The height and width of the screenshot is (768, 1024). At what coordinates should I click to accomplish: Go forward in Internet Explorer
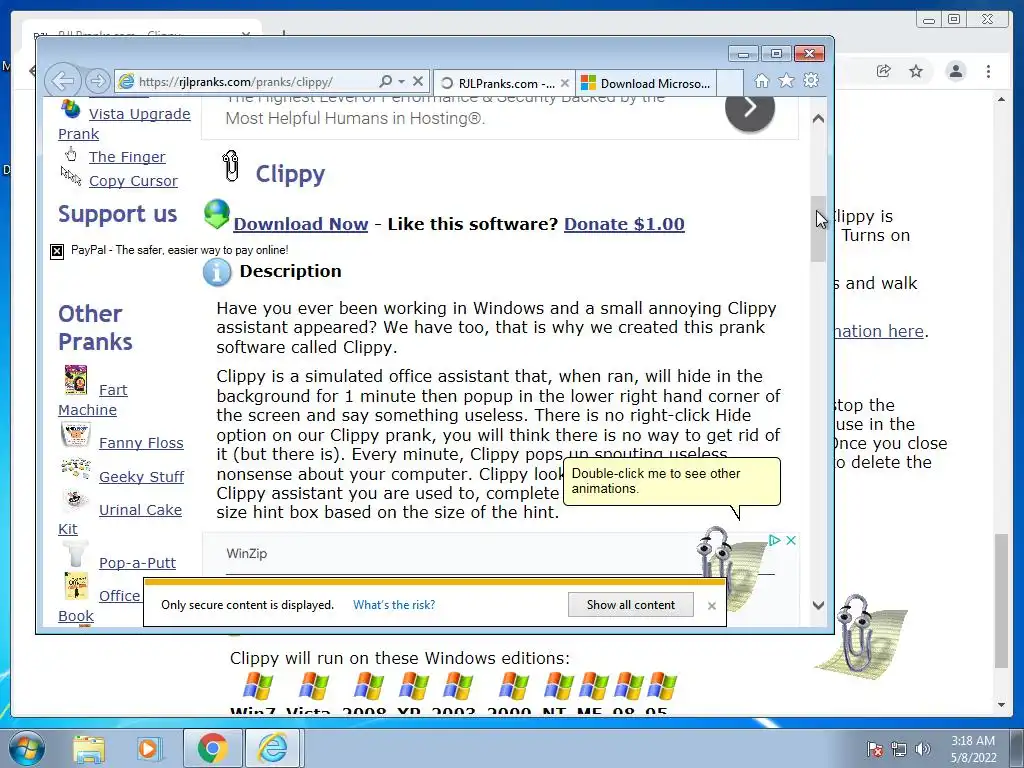97,81
